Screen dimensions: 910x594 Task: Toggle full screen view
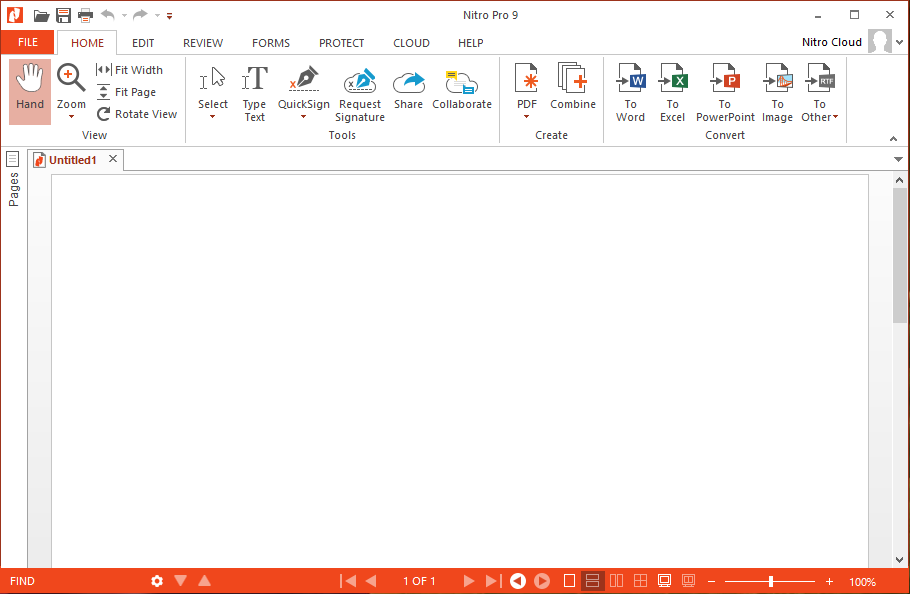coord(665,581)
